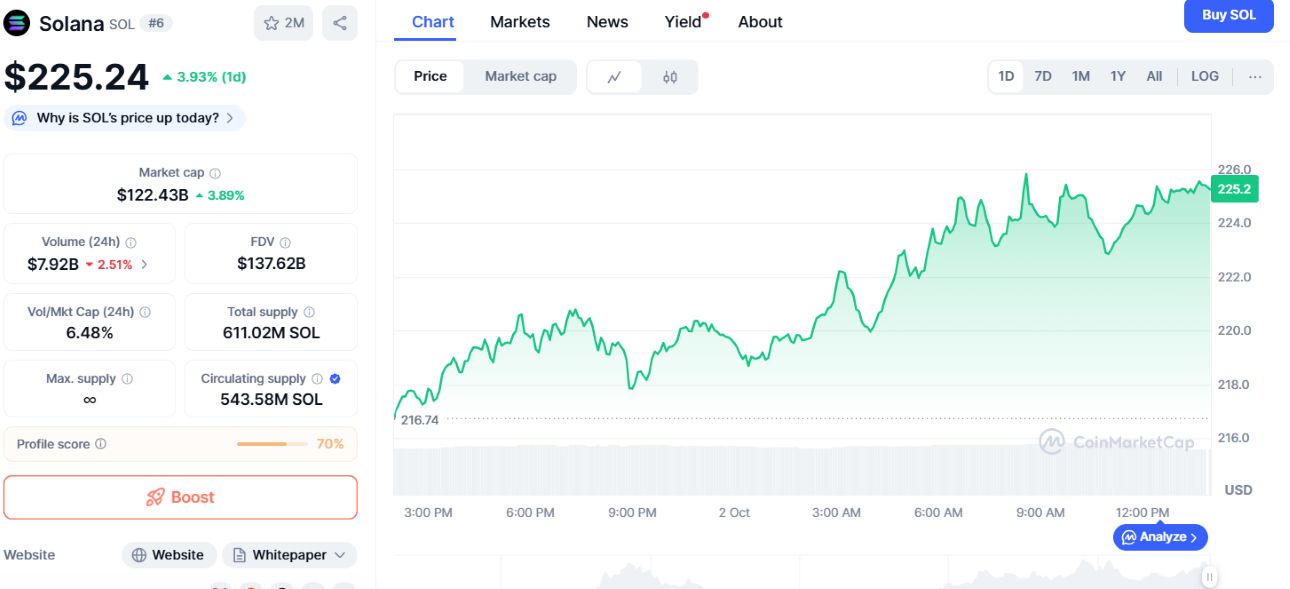Select the line chart type icon

pyautogui.click(x=615, y=77)
